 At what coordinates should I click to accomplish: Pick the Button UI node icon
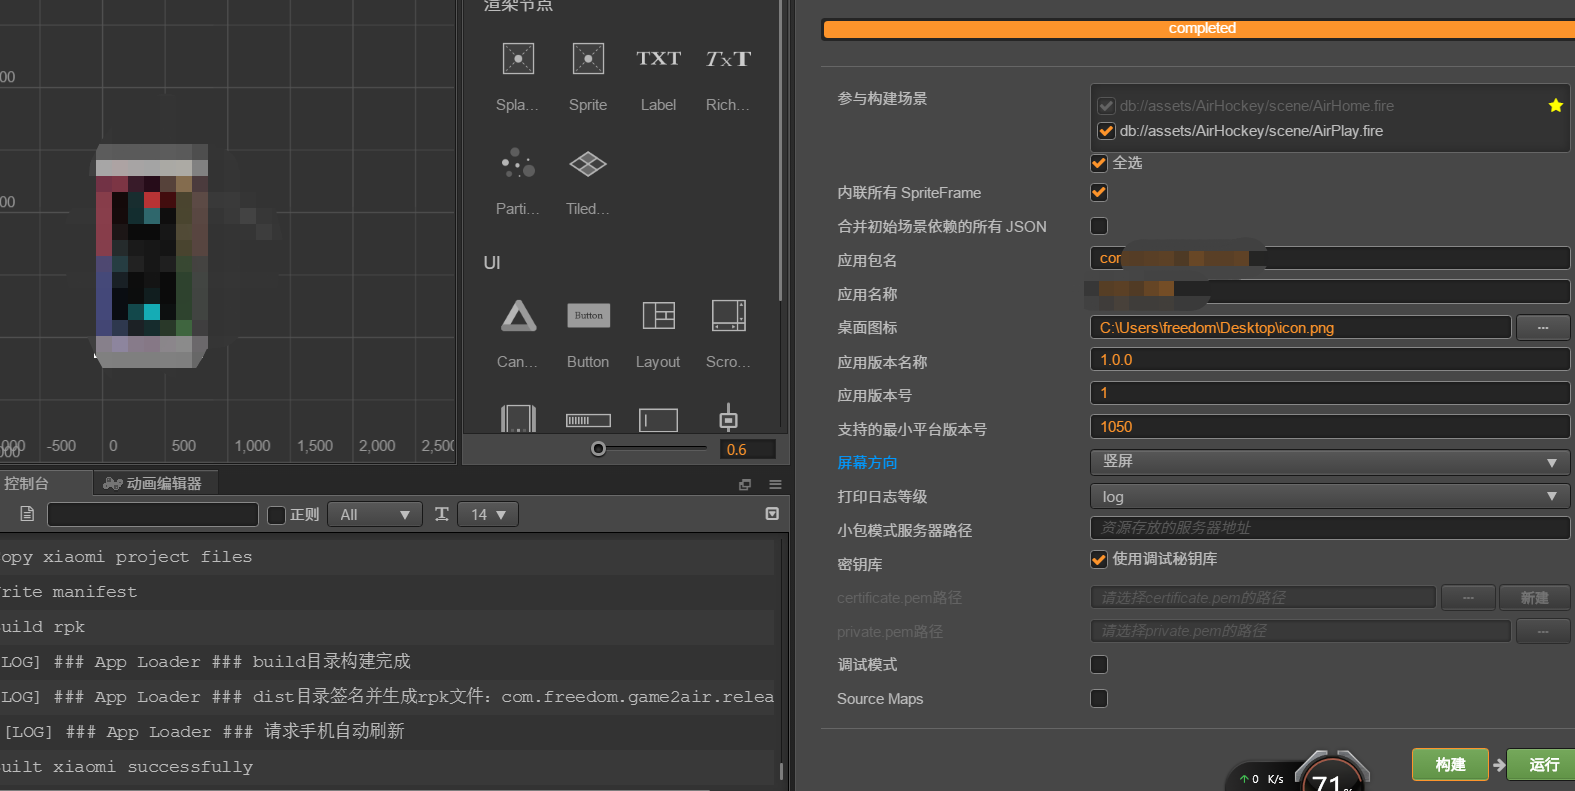588,316
